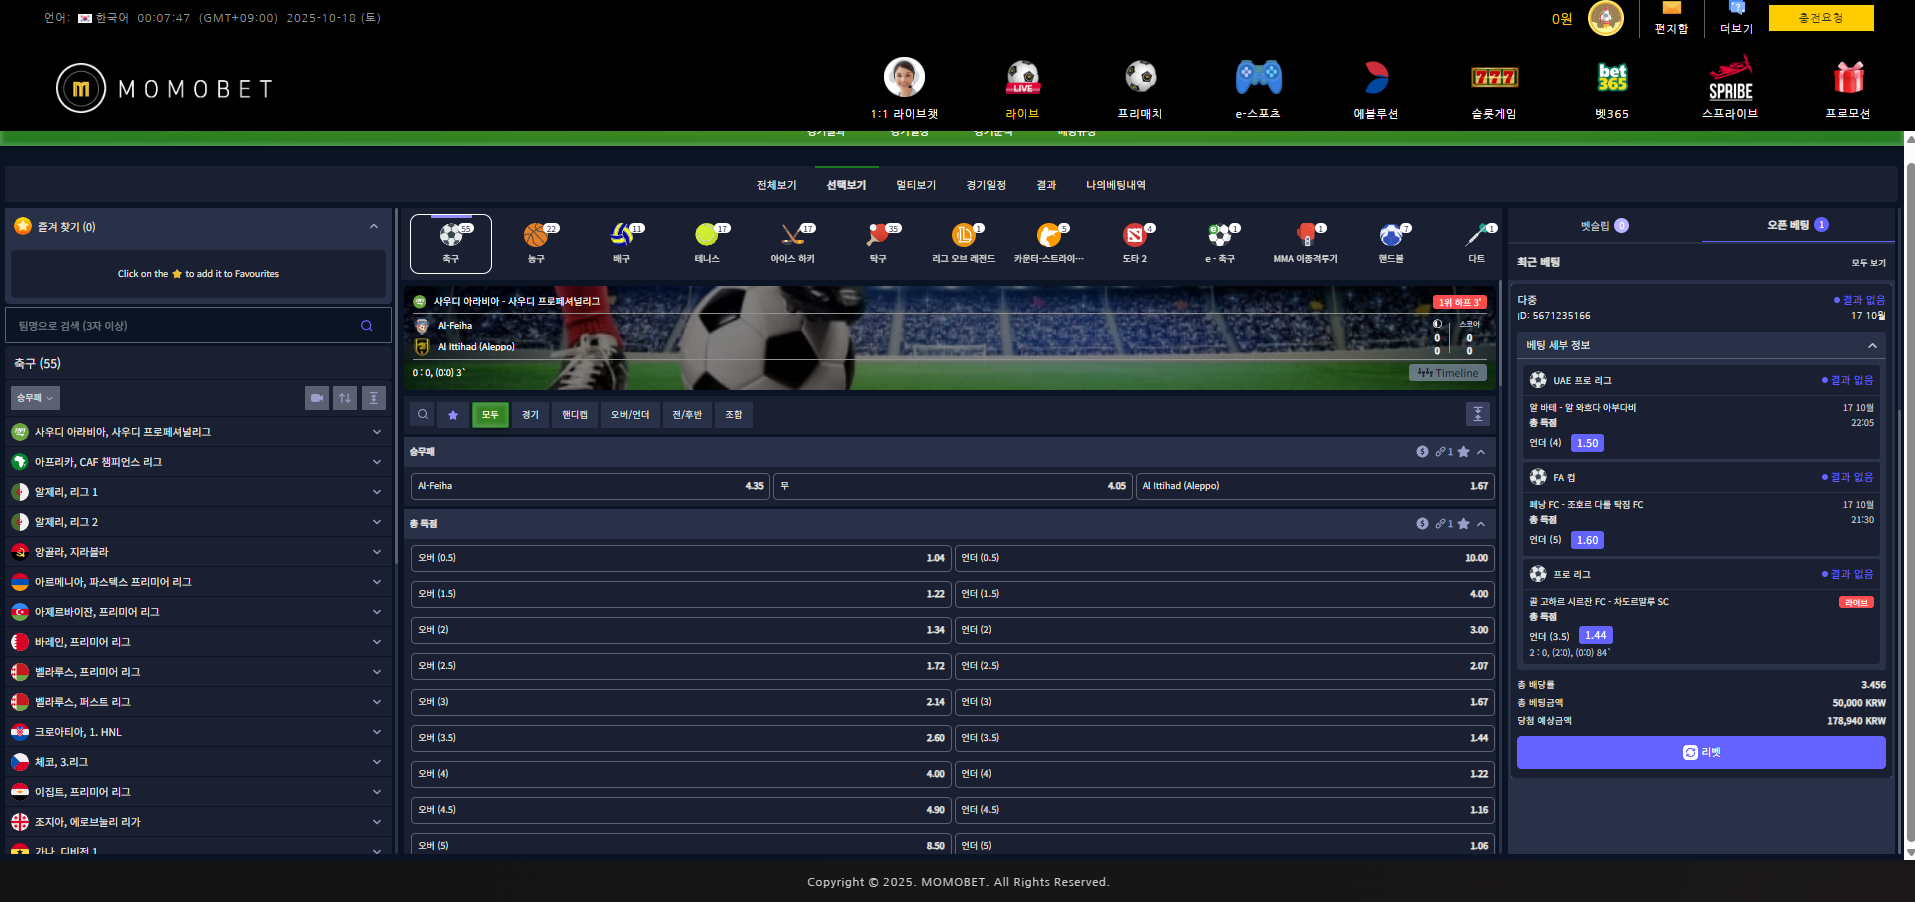Collapse the 베팅 세부 정보 section

1872,346
